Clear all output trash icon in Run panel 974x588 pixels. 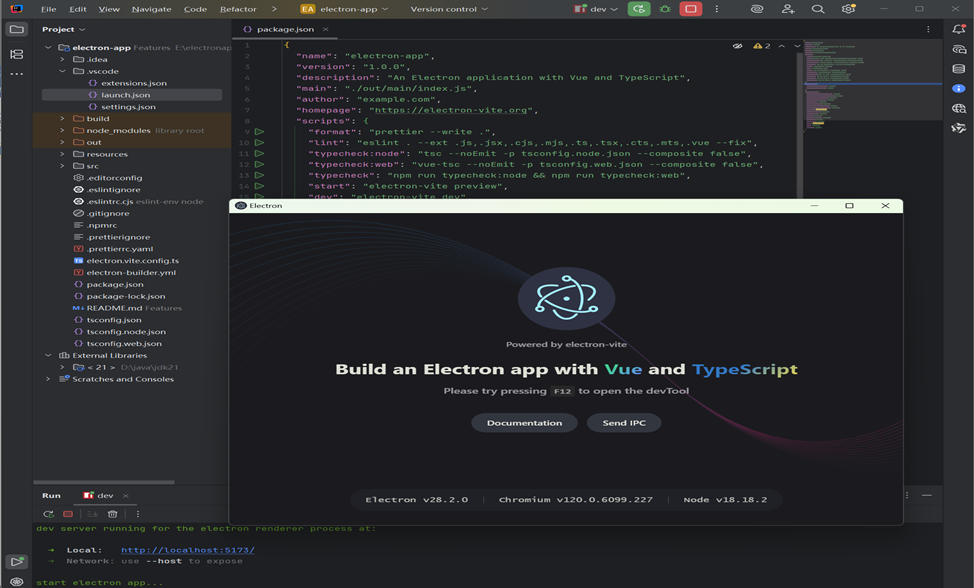[x=112, y=514]
